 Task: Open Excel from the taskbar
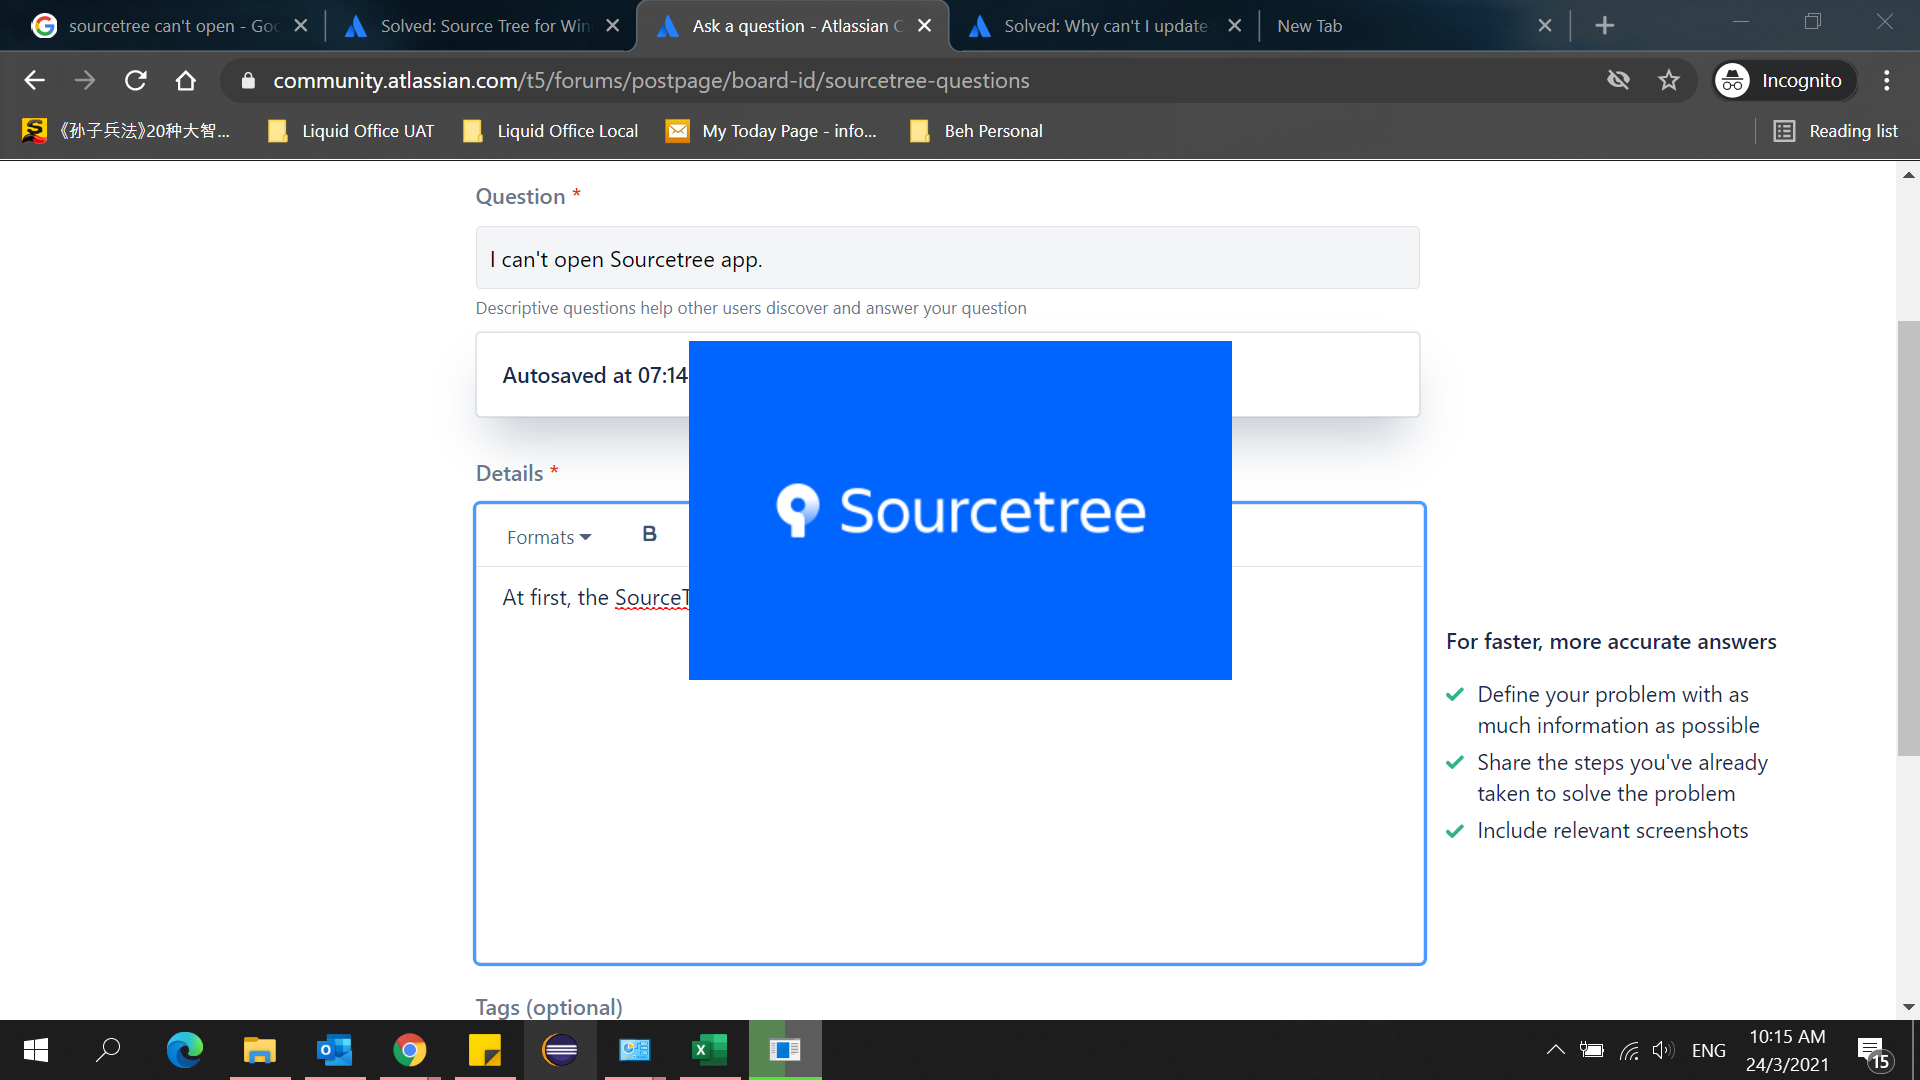pos(710,1050)
